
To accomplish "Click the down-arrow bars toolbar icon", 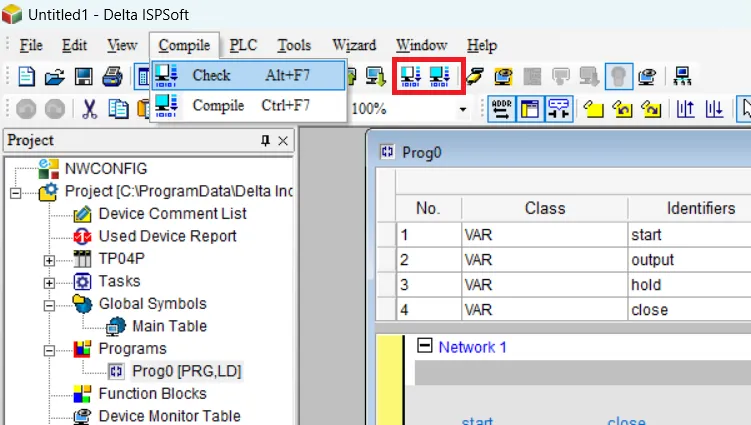I will pyautogui.click(x=714, y=109).
